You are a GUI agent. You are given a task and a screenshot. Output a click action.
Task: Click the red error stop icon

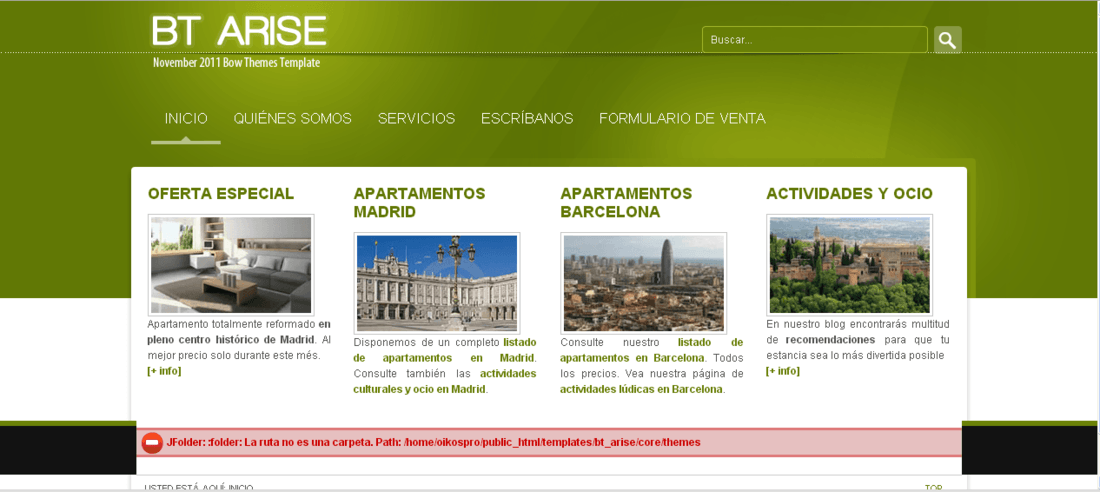[152, 443]
